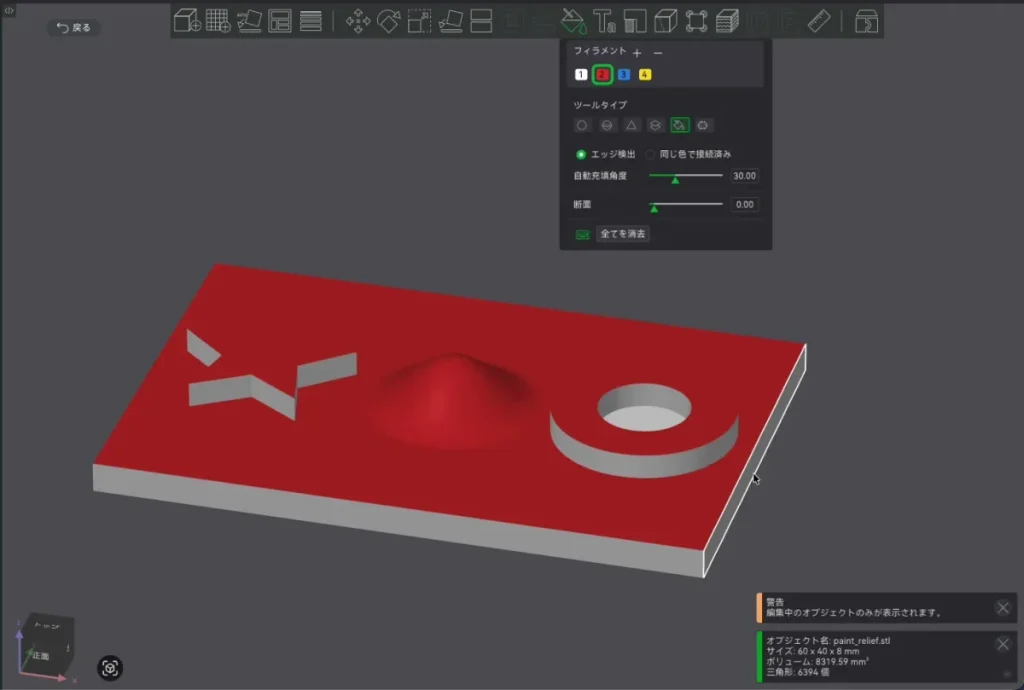Select the エッジ検出 radio option

click(x=581, y=155)
